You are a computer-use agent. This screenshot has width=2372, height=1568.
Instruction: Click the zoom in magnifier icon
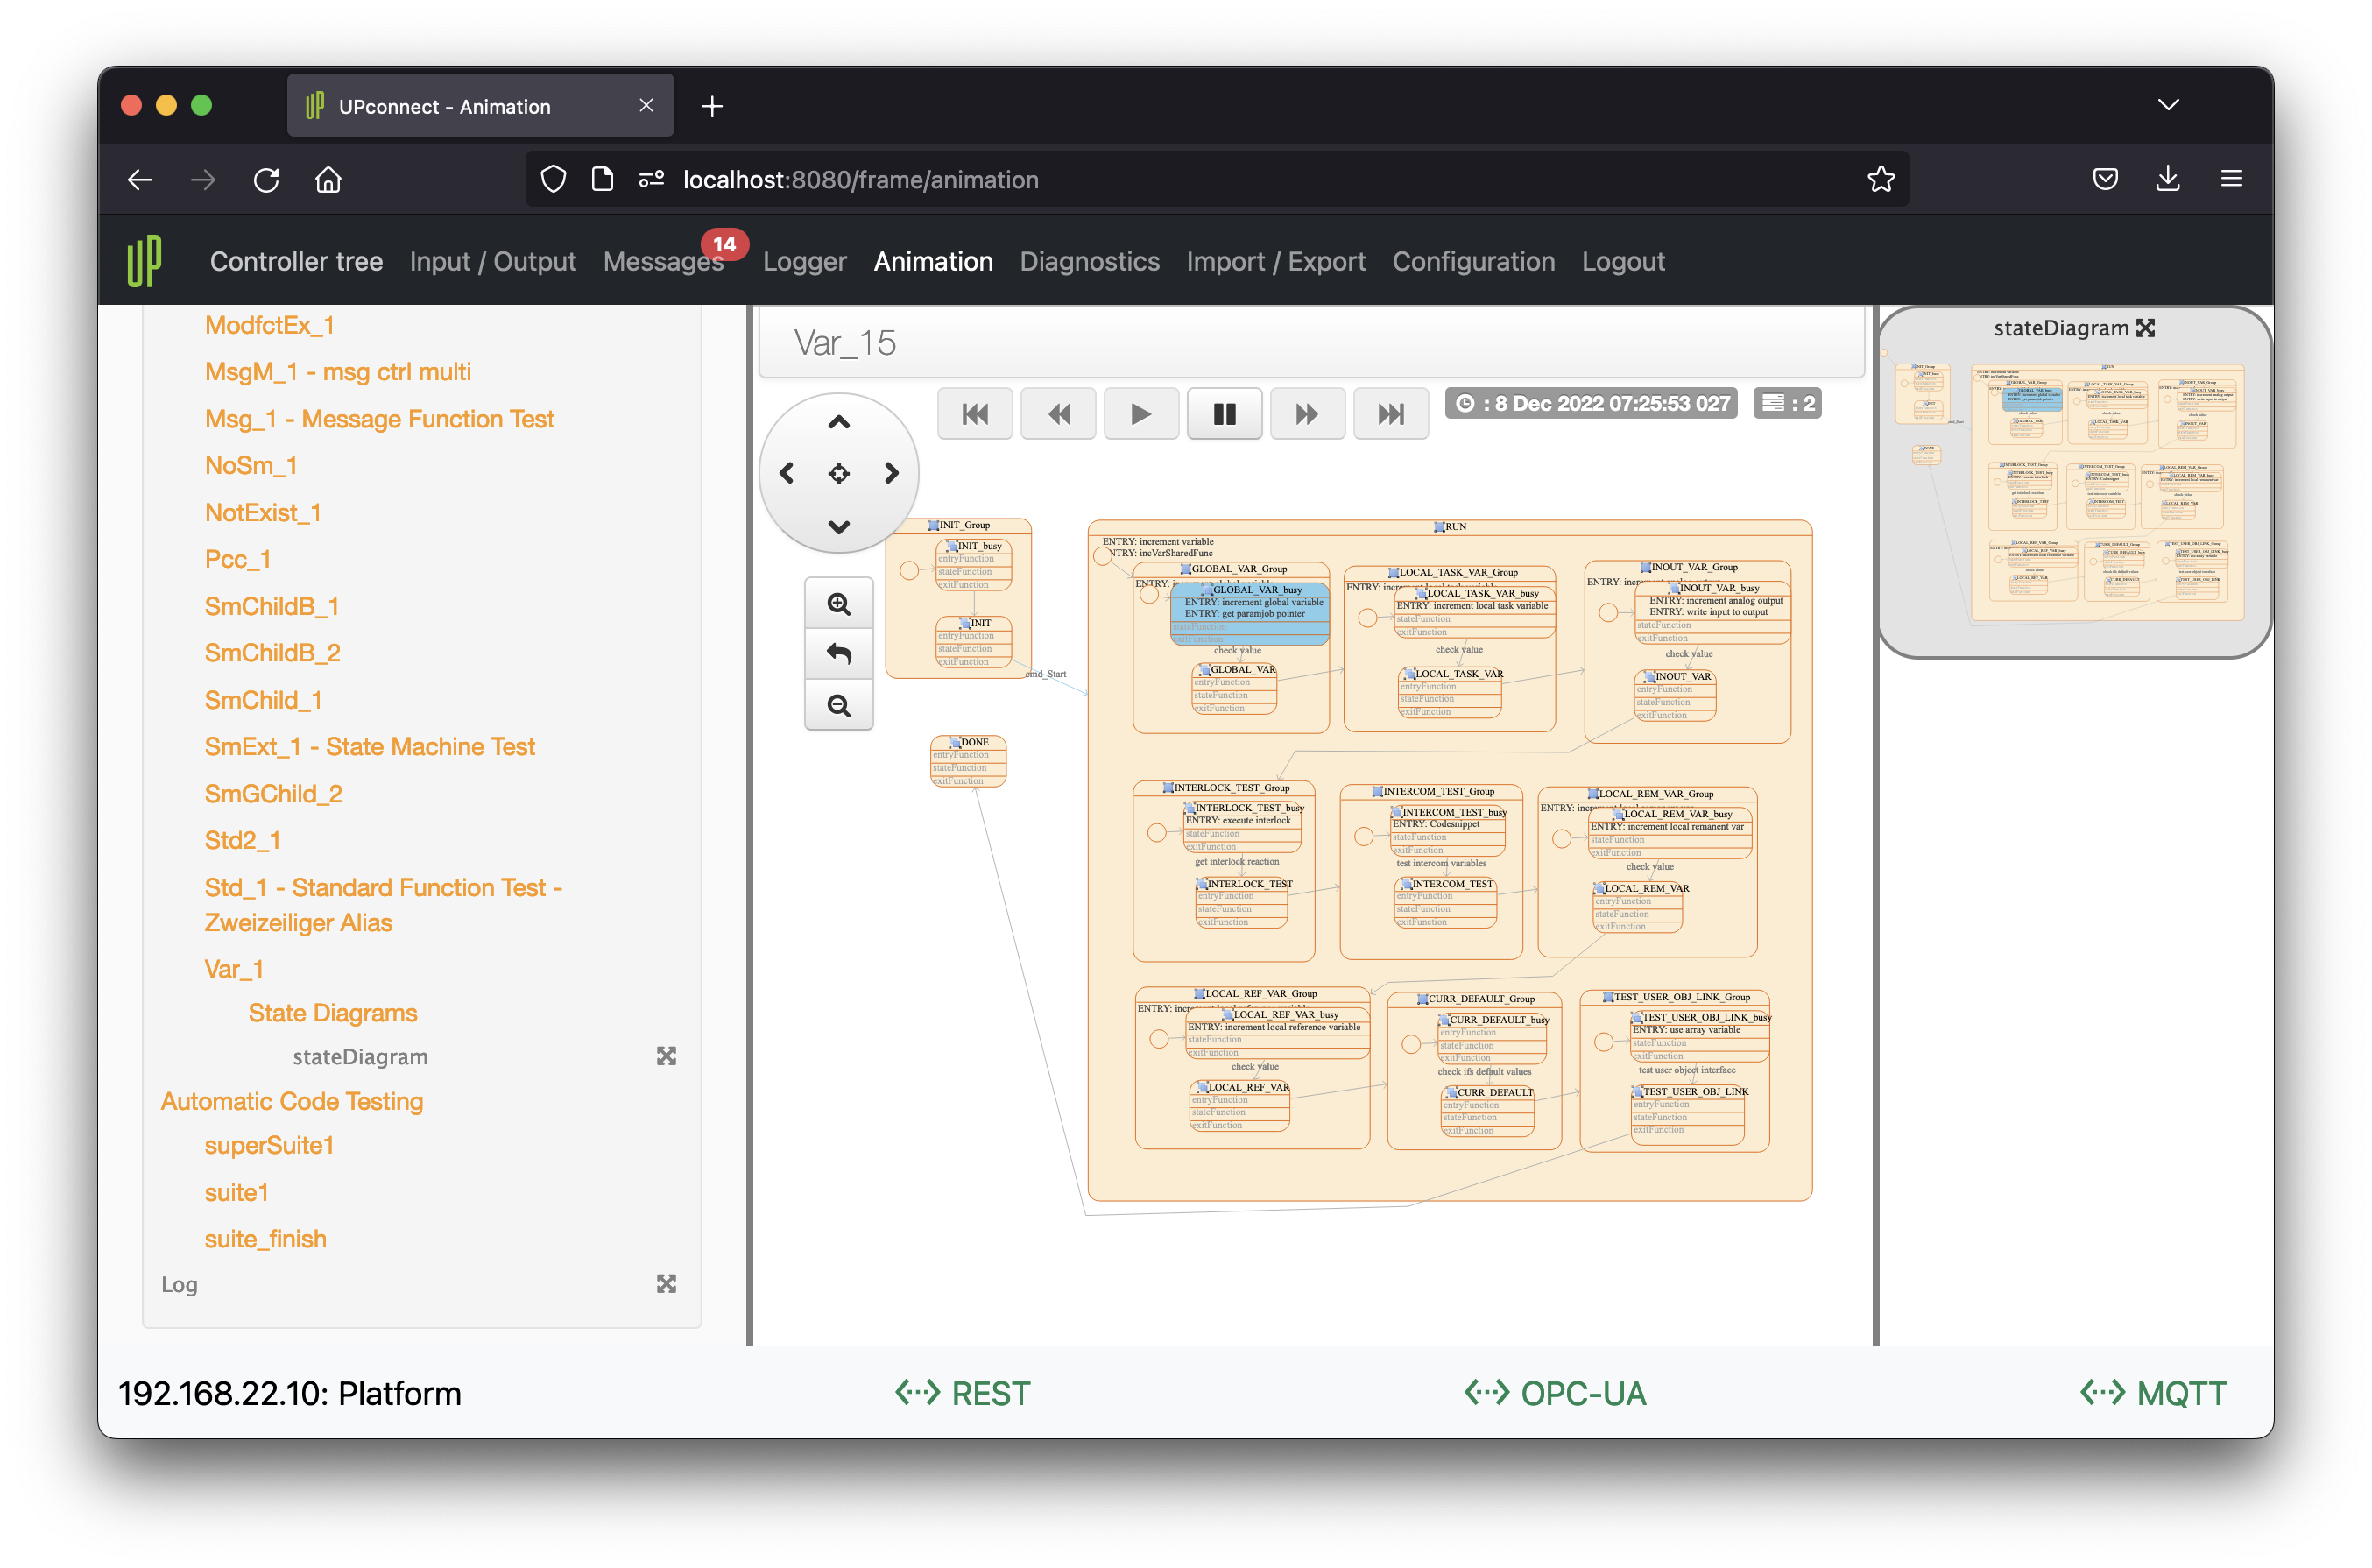pyautogui.click(x=838, y=604)
